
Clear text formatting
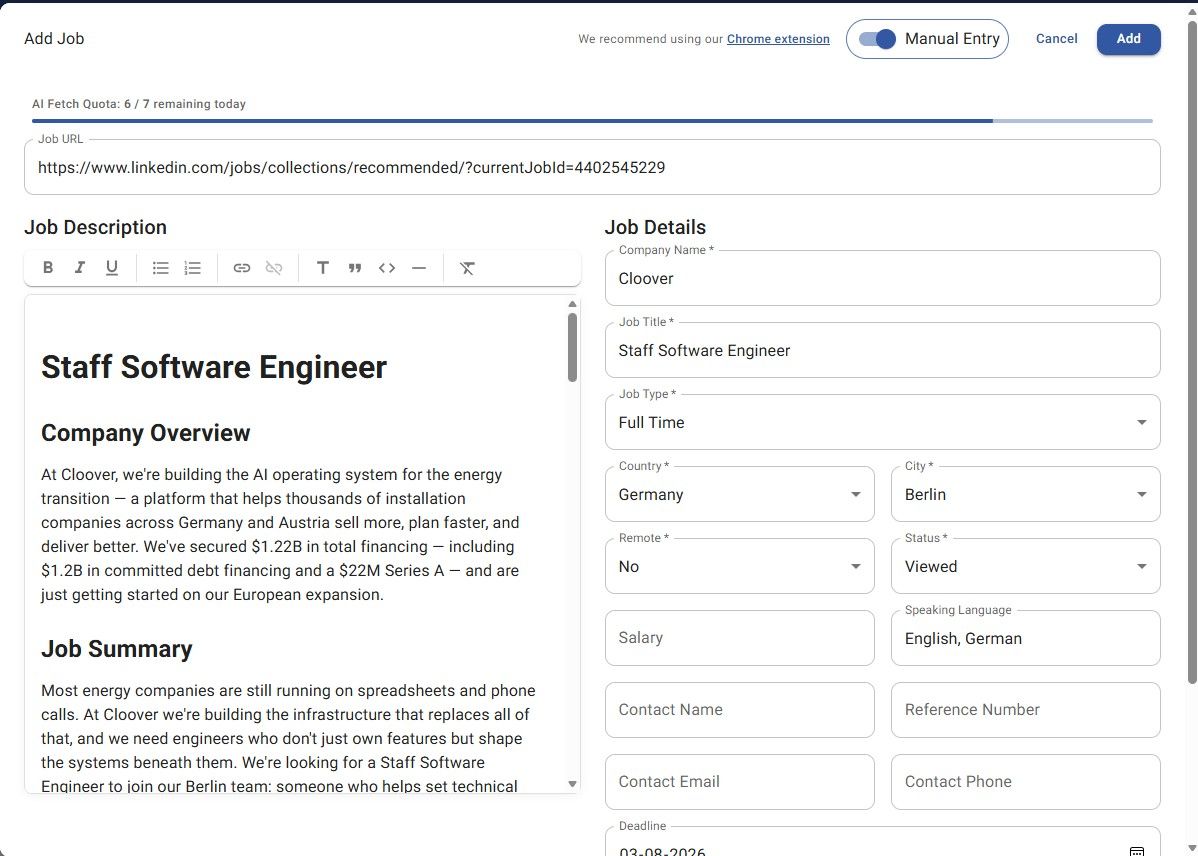tap(467, 268)
